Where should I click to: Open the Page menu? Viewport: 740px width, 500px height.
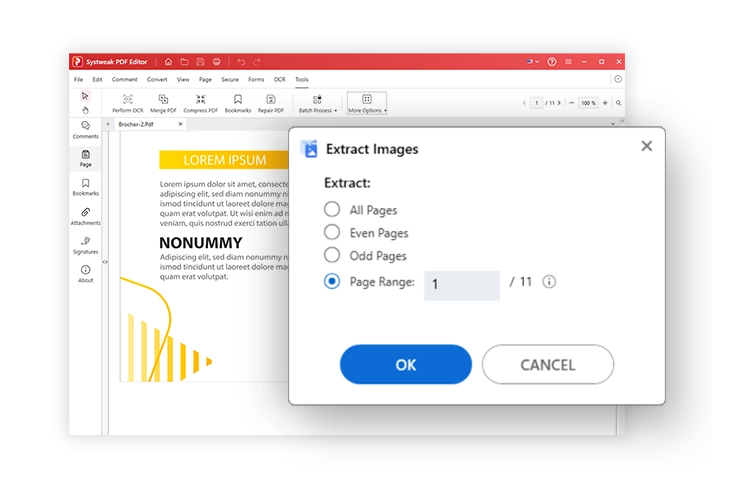[x=205, y=79]
